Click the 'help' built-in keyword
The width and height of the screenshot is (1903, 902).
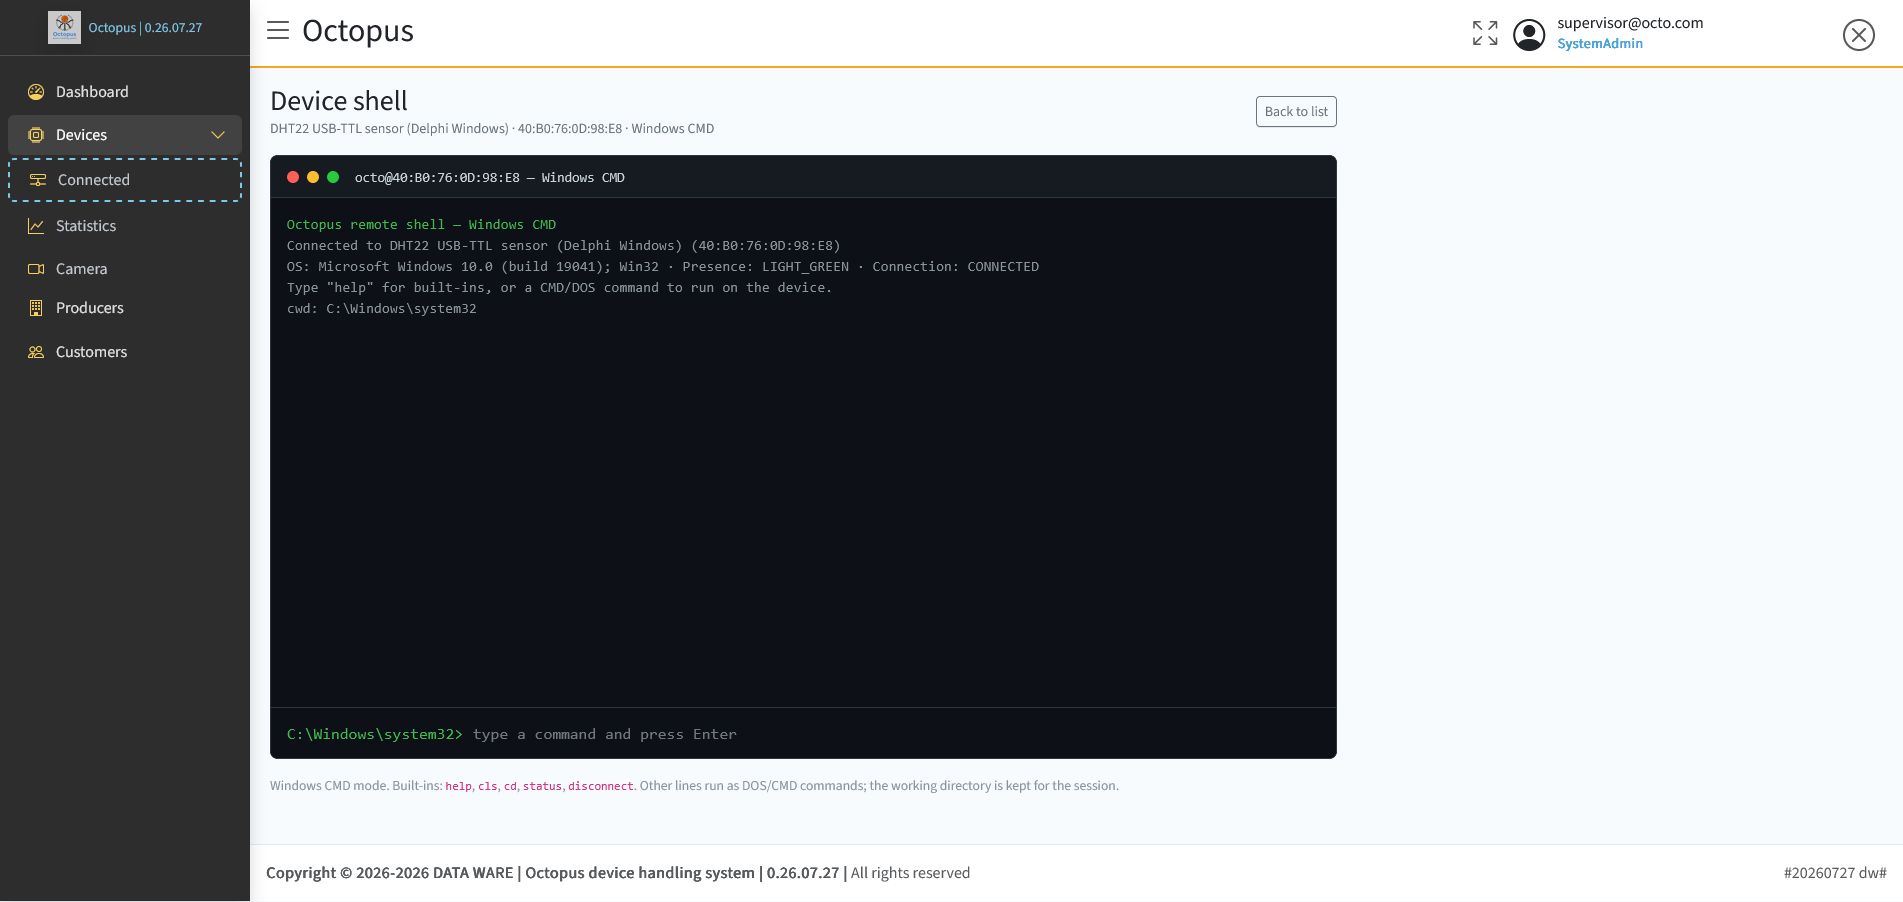[458, 786]
